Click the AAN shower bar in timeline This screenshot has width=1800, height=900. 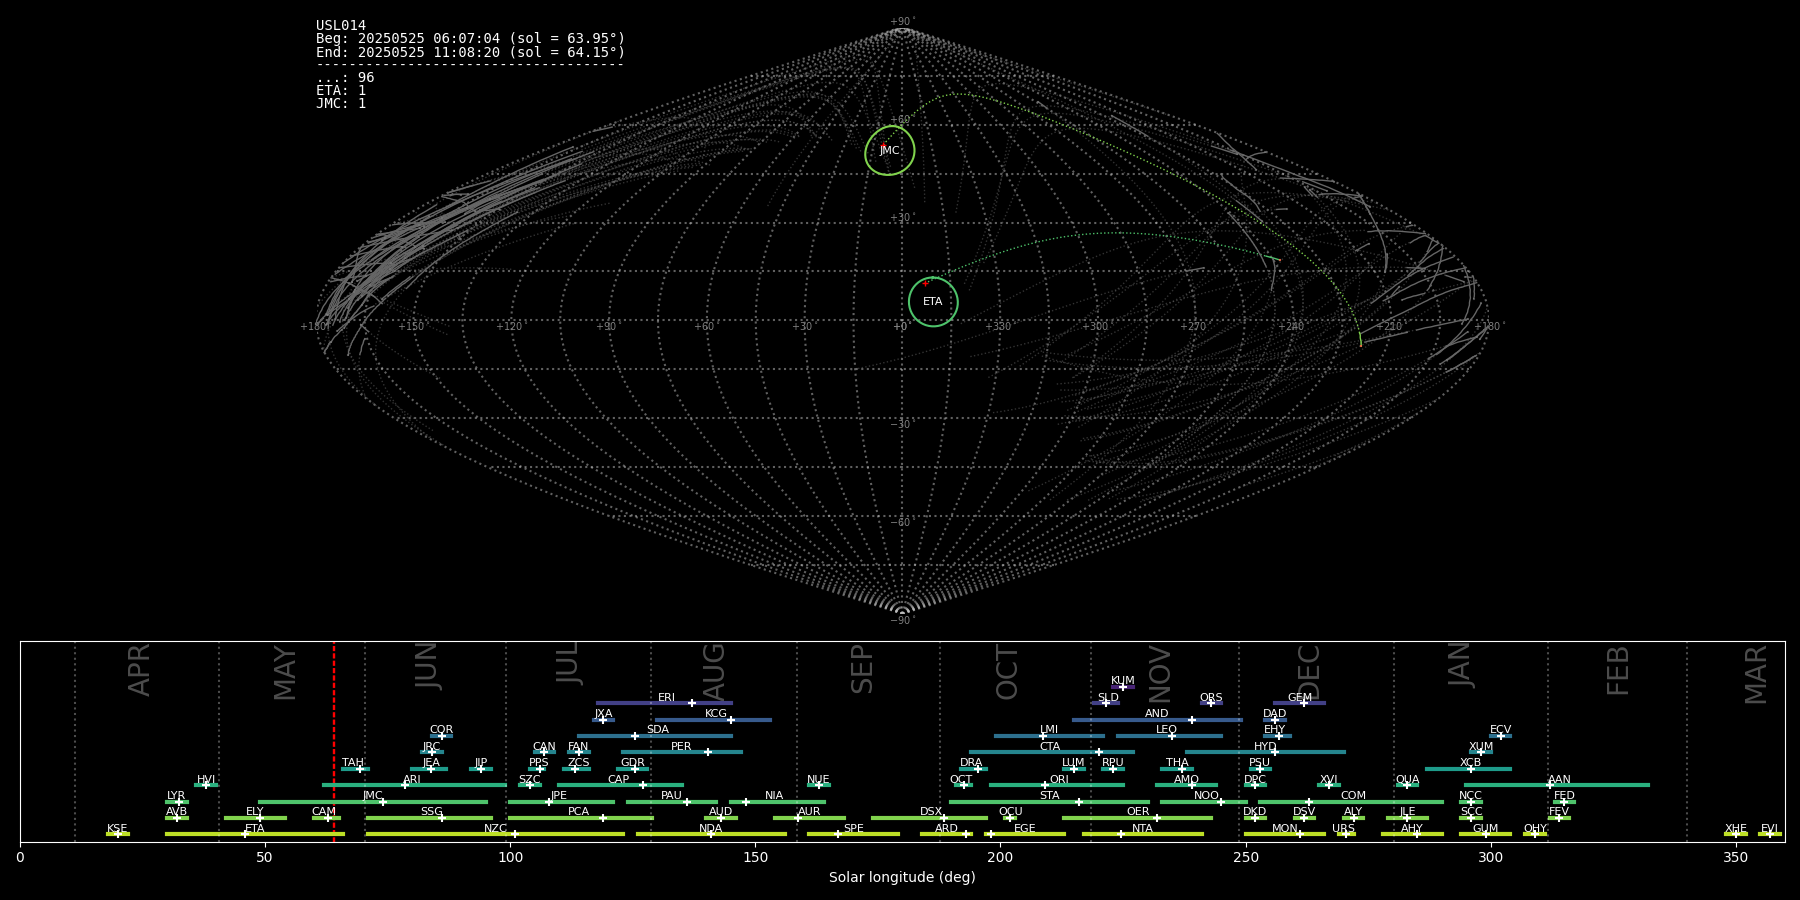pos(1557,785)
